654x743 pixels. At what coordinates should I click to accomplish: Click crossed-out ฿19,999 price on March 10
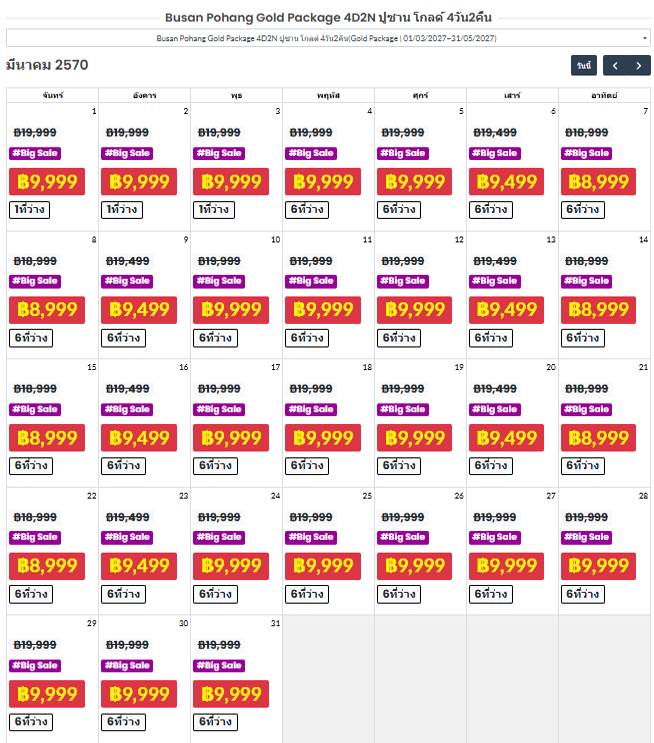[219, 261]
